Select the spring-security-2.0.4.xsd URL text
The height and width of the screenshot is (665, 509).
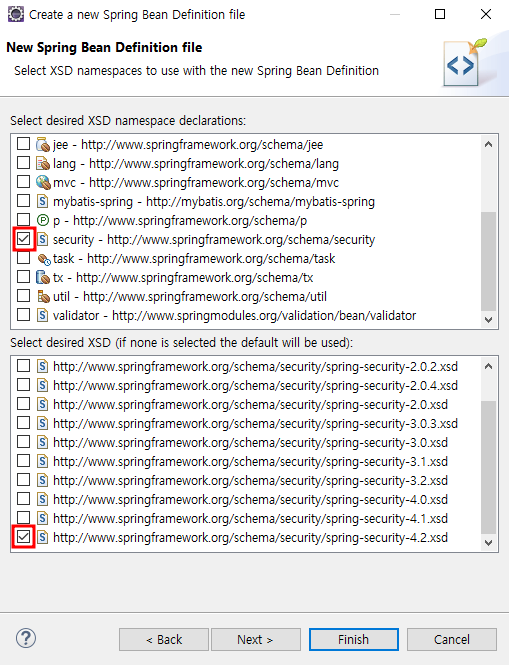tap(255, 386)
